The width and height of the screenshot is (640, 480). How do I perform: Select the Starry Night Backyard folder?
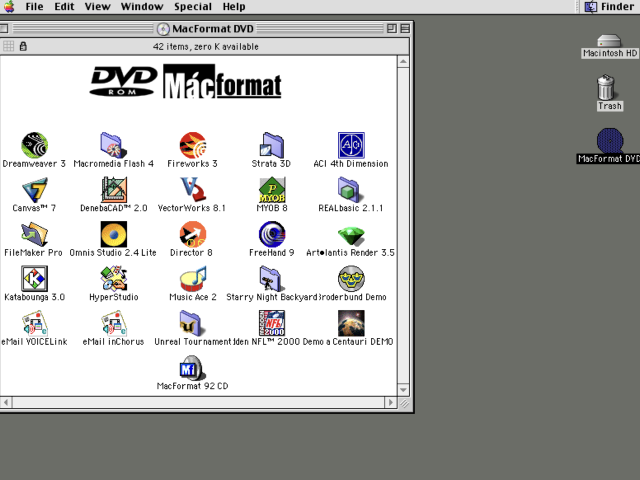click(x=271, y=278)
